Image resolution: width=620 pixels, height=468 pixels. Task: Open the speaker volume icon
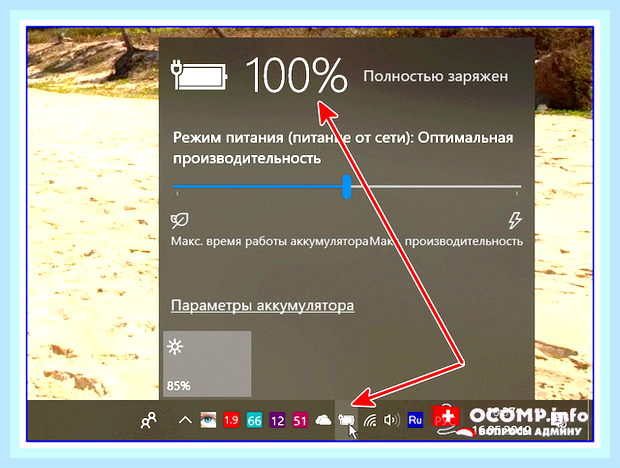392,420
